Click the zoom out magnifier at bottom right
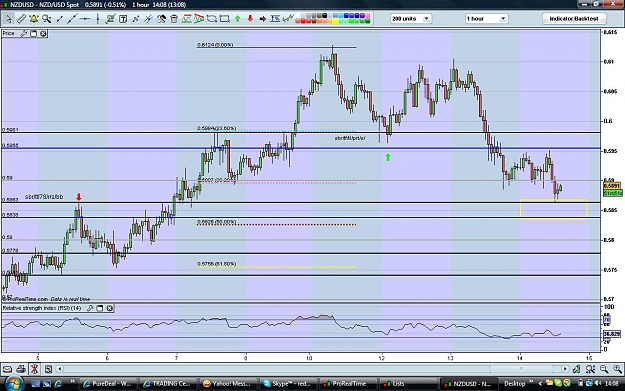This screenshot has width=625, height=391. pos(603,369)
